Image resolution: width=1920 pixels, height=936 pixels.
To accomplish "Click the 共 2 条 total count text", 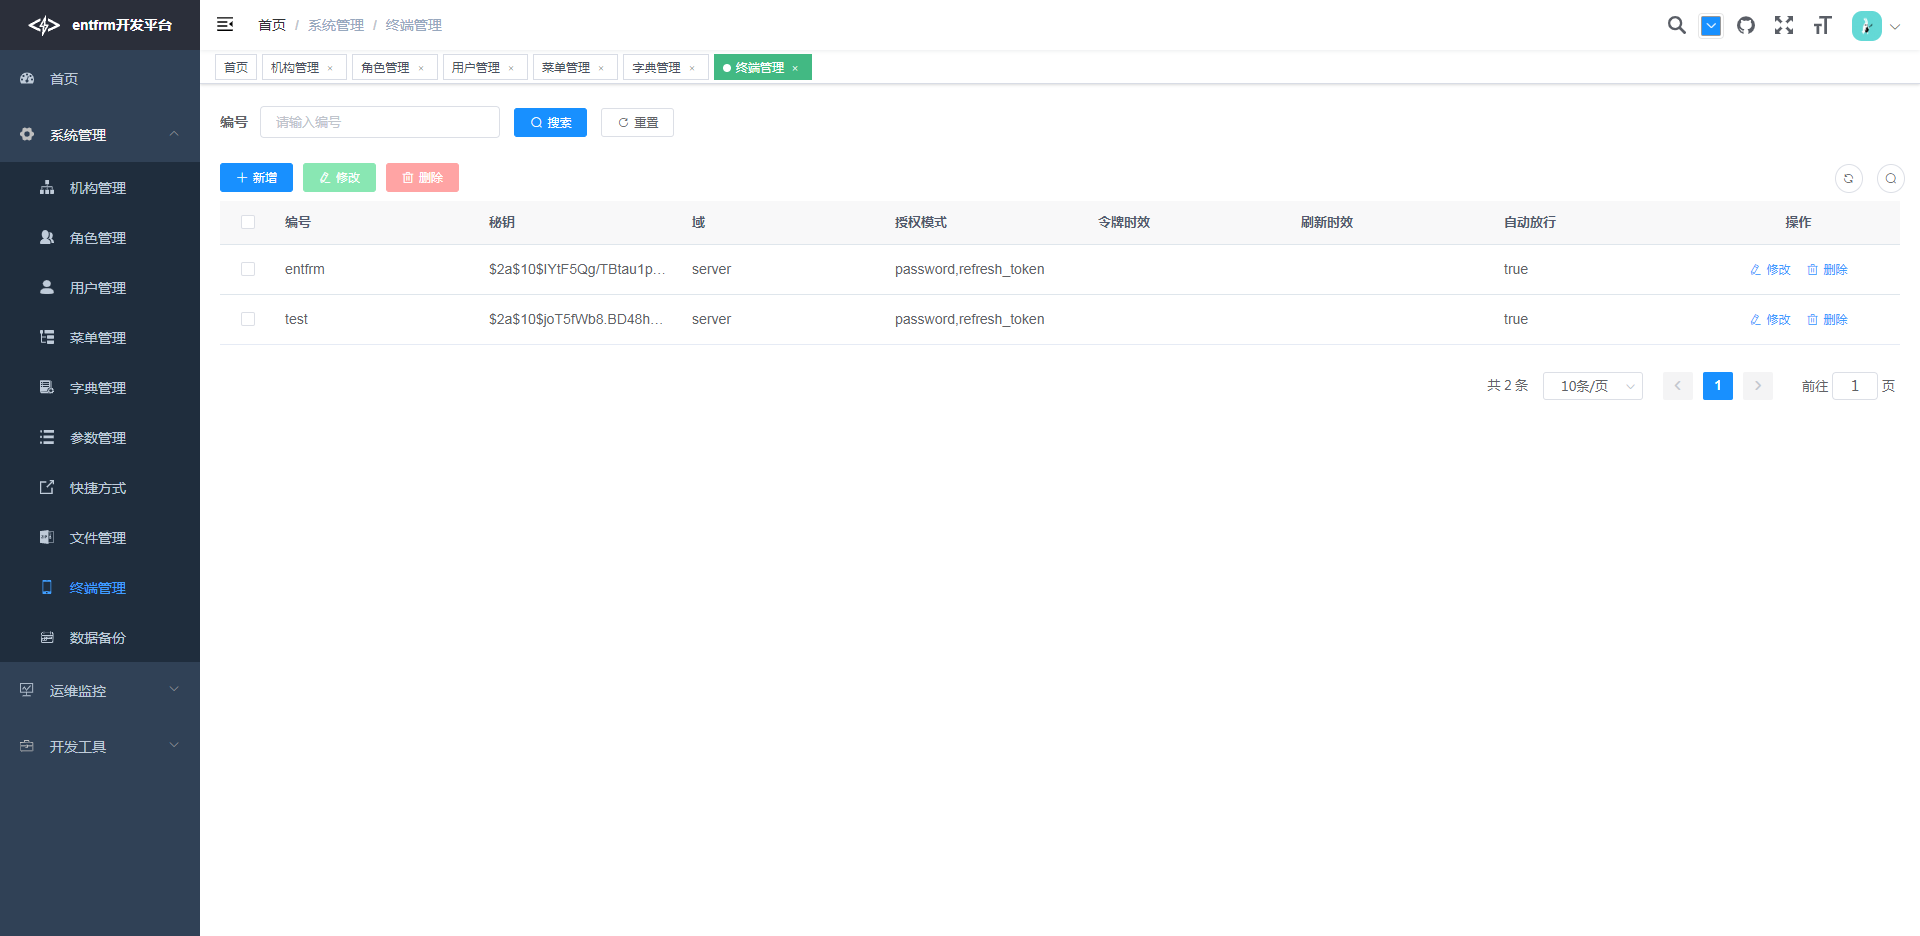I will click(x=1507, y=386).
